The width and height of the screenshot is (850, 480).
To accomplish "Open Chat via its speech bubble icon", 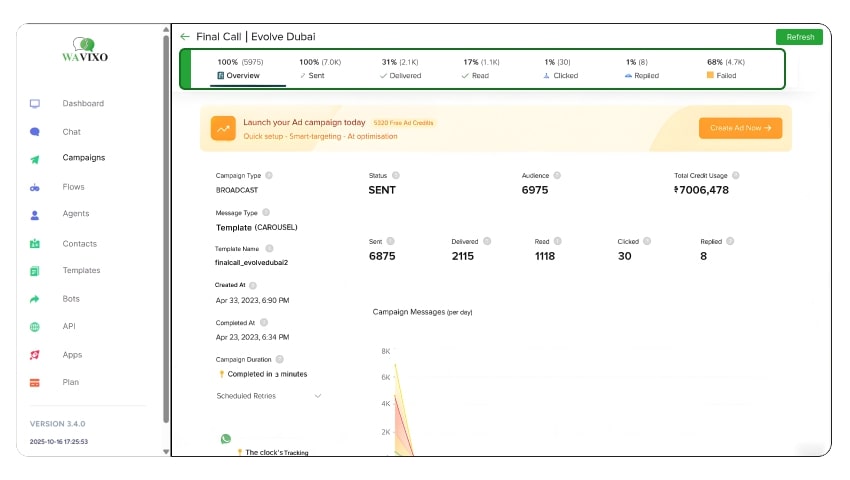I will coord(35,132).
